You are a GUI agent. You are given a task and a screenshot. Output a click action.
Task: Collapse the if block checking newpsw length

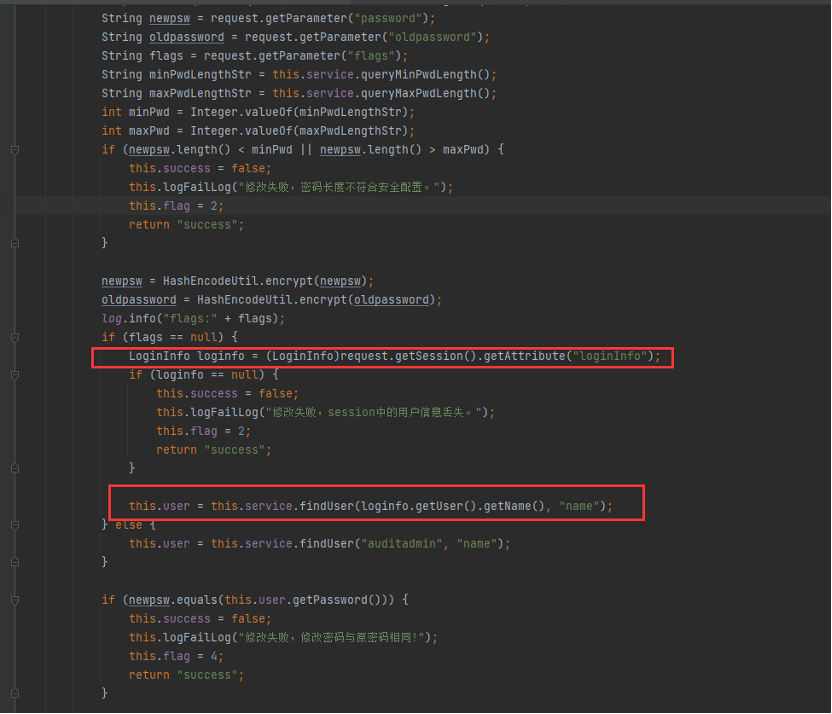[15, 149]
